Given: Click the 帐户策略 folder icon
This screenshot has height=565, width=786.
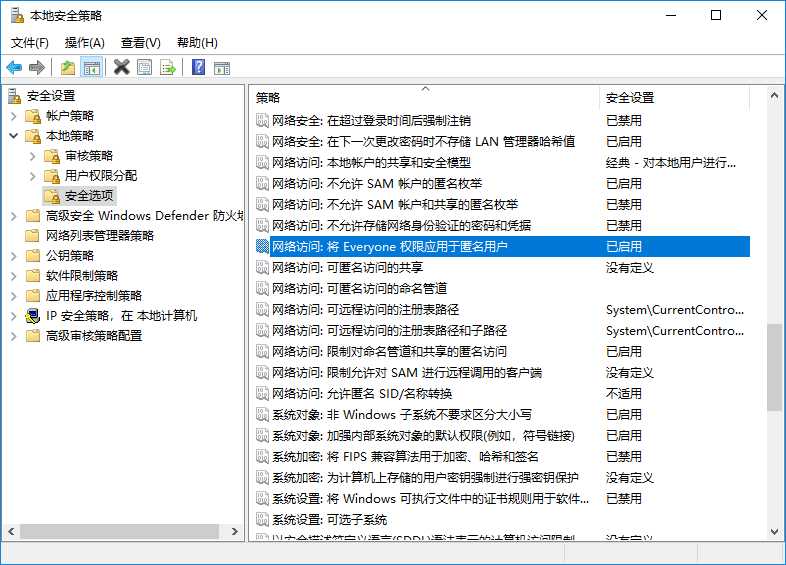Looking at the screenshot, I should [33, 116].
